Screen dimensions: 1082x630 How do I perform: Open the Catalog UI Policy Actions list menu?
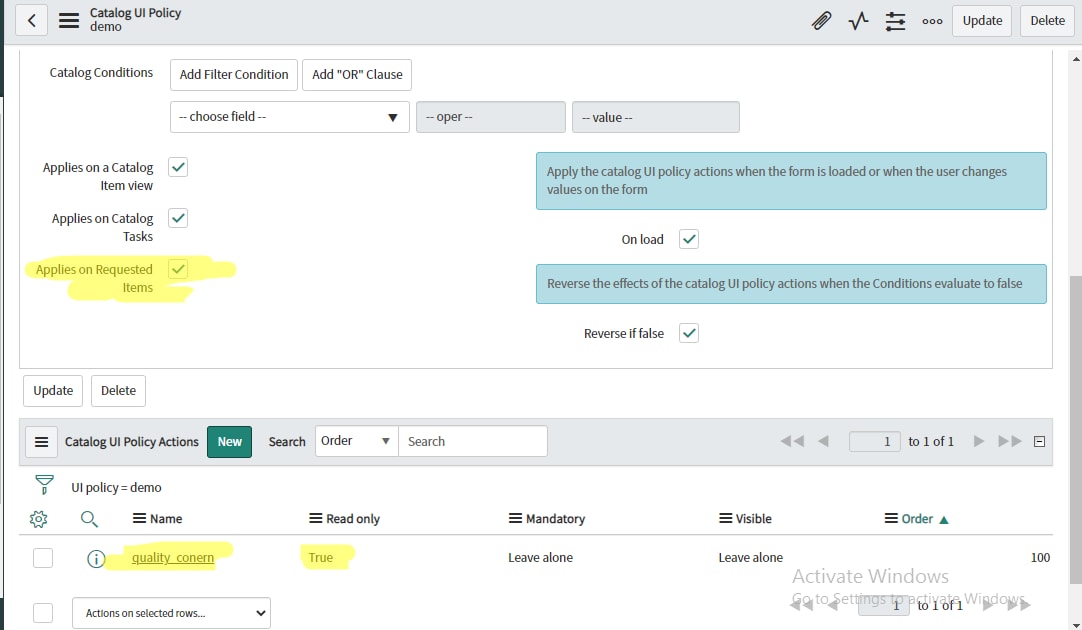41,440
